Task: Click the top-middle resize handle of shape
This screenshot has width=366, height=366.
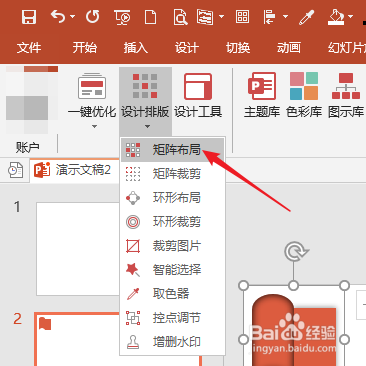Action: (x=294, y=286)
